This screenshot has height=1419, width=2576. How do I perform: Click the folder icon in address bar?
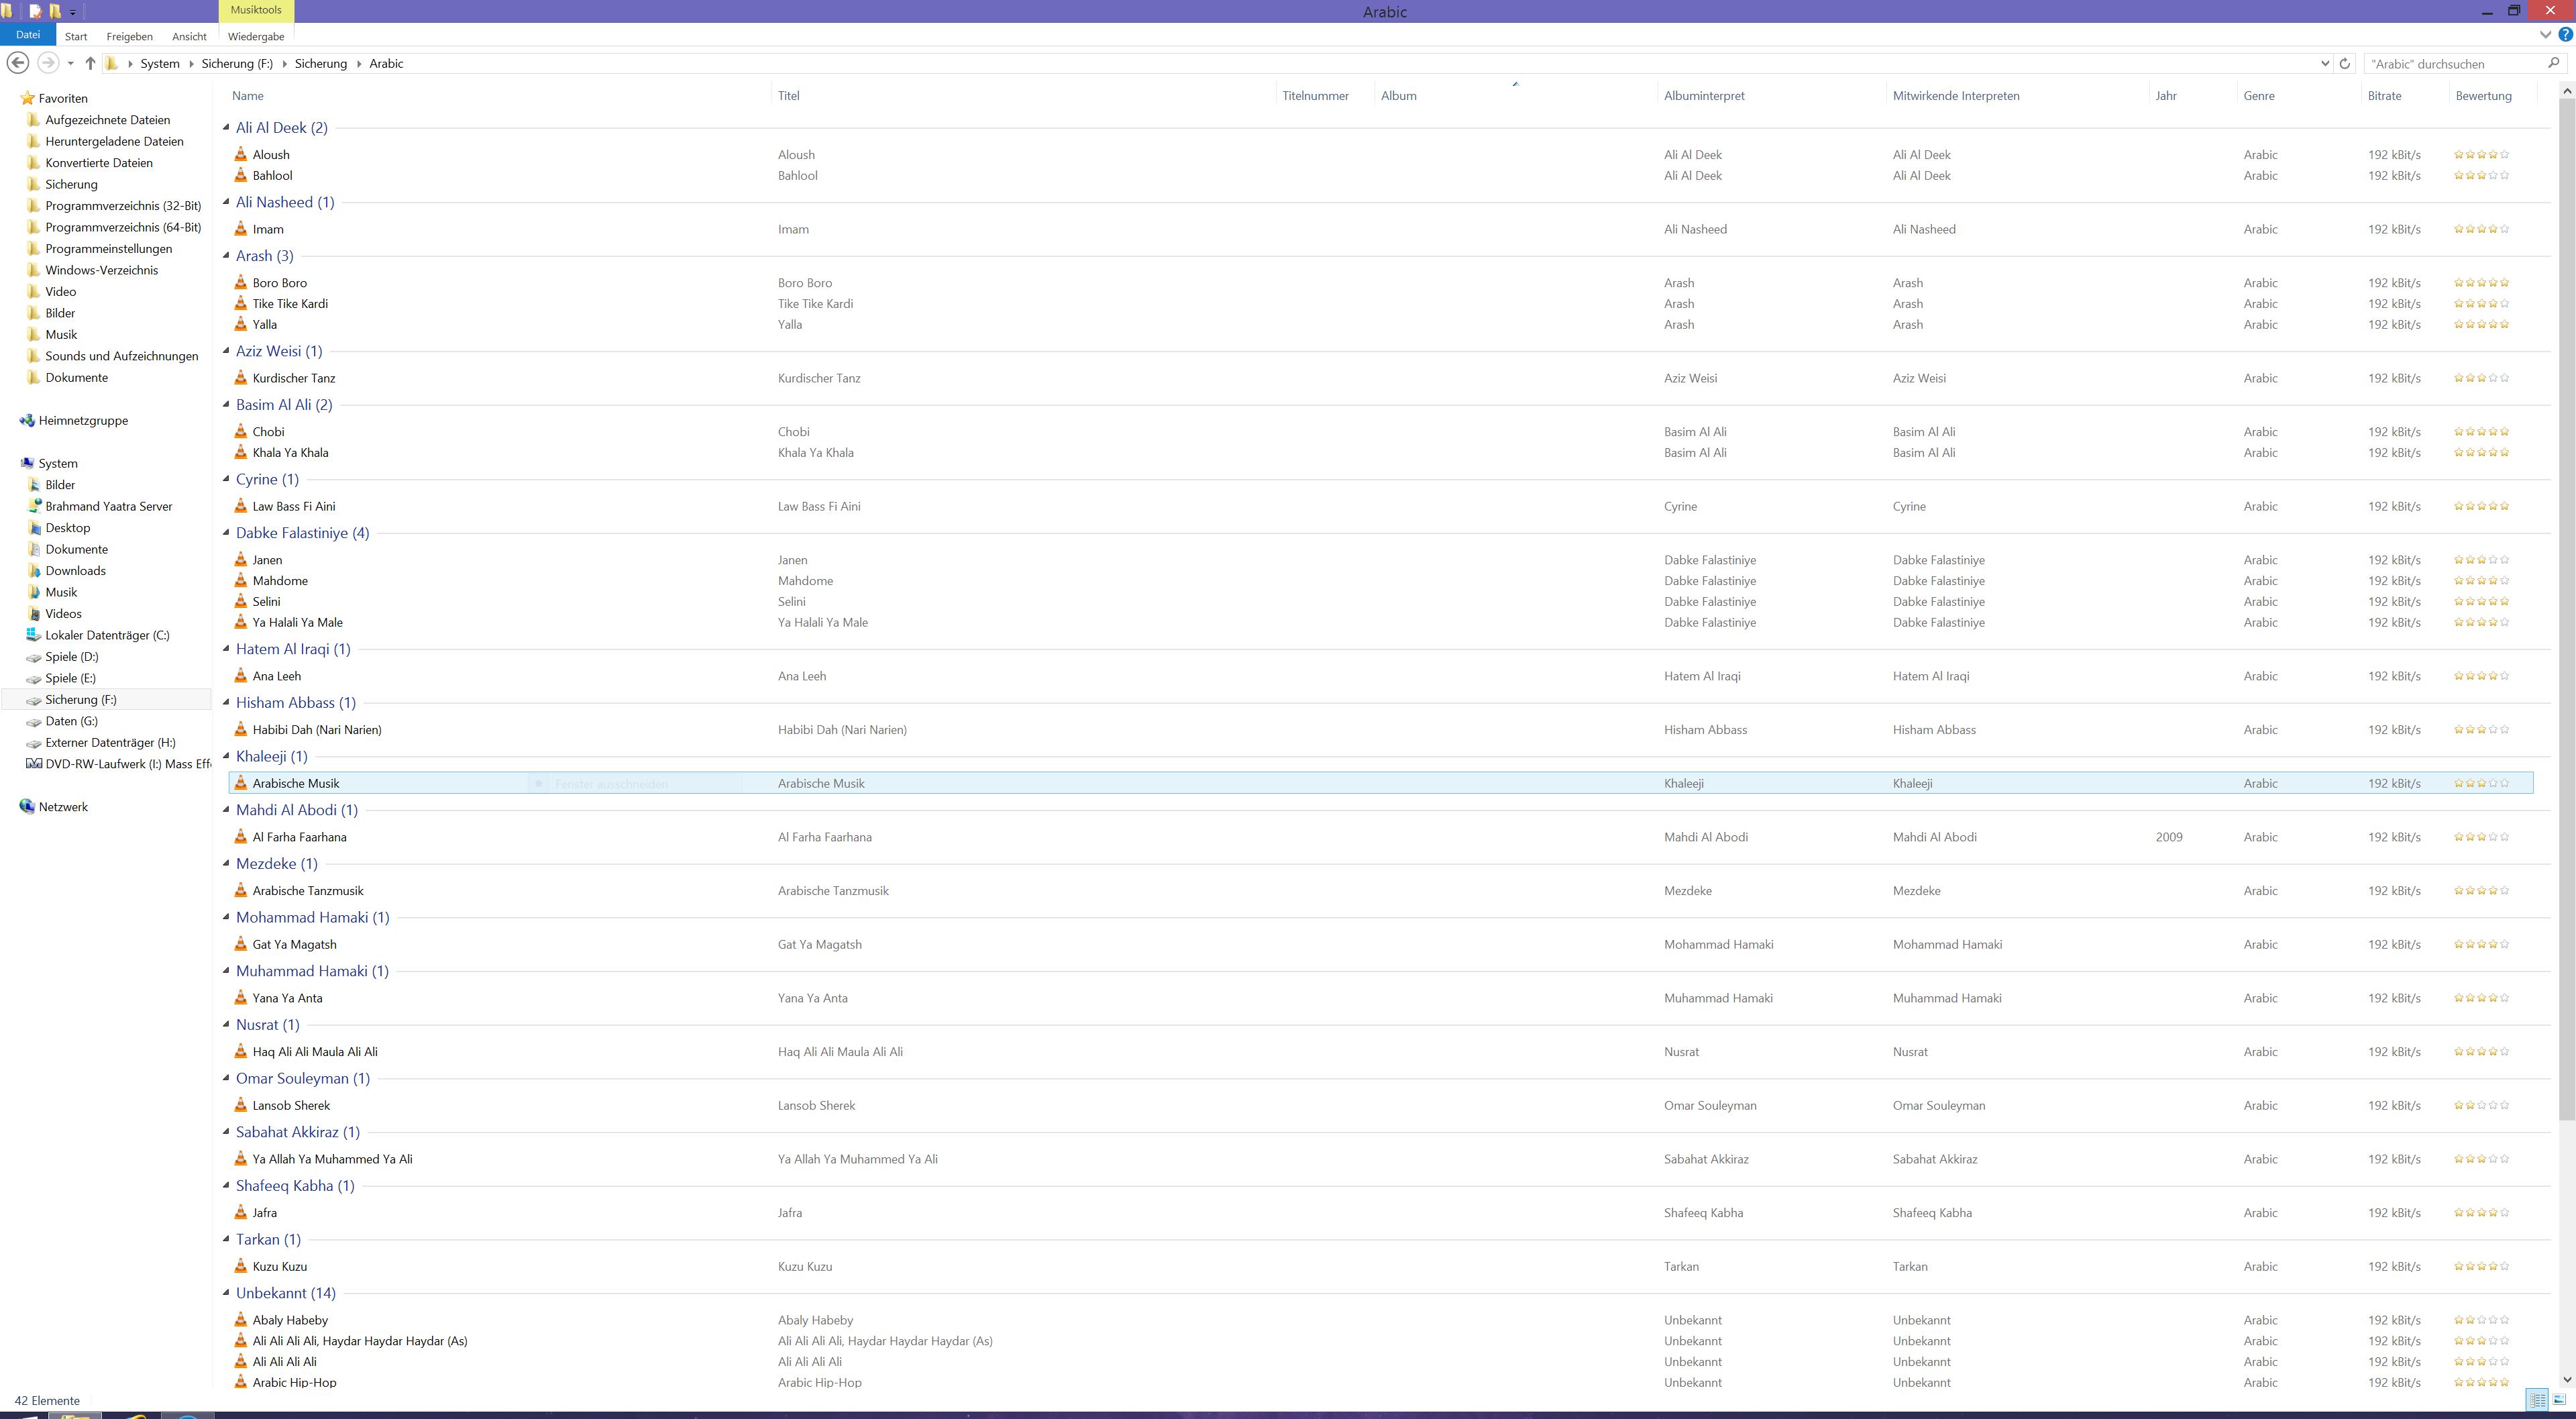[x=112, y=63]
